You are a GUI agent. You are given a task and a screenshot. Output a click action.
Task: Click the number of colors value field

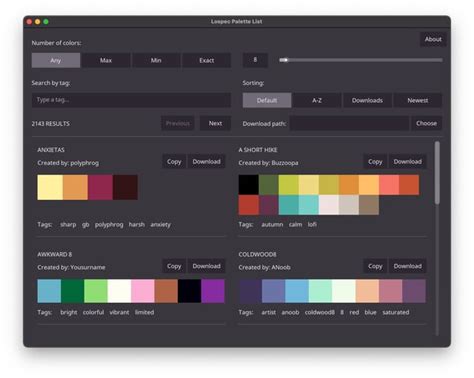(255, 60)
